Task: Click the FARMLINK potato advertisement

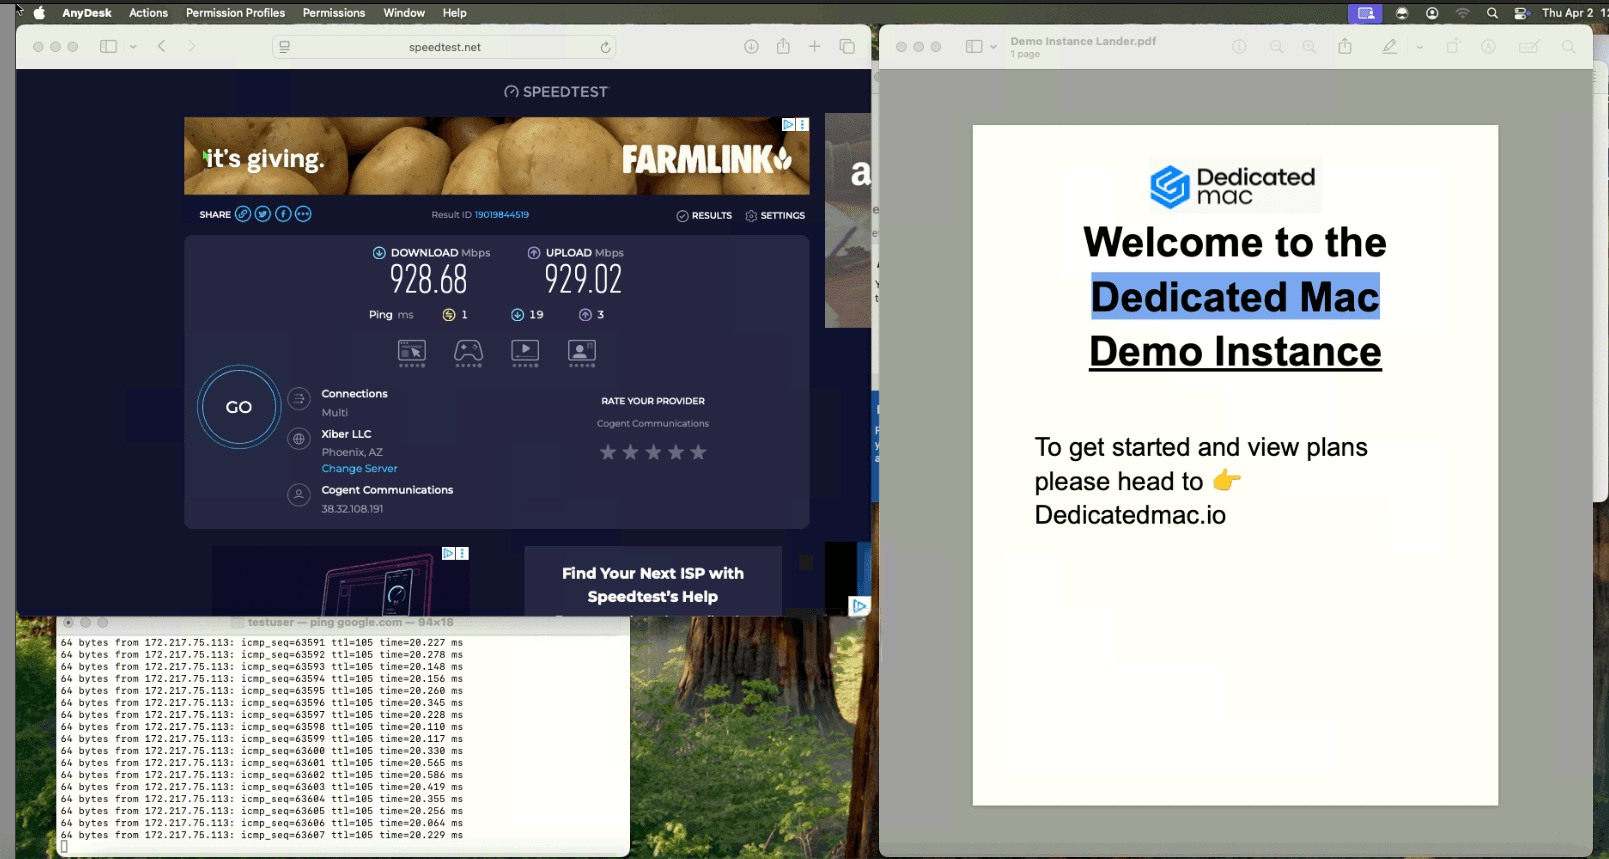Action: [497, 156]
